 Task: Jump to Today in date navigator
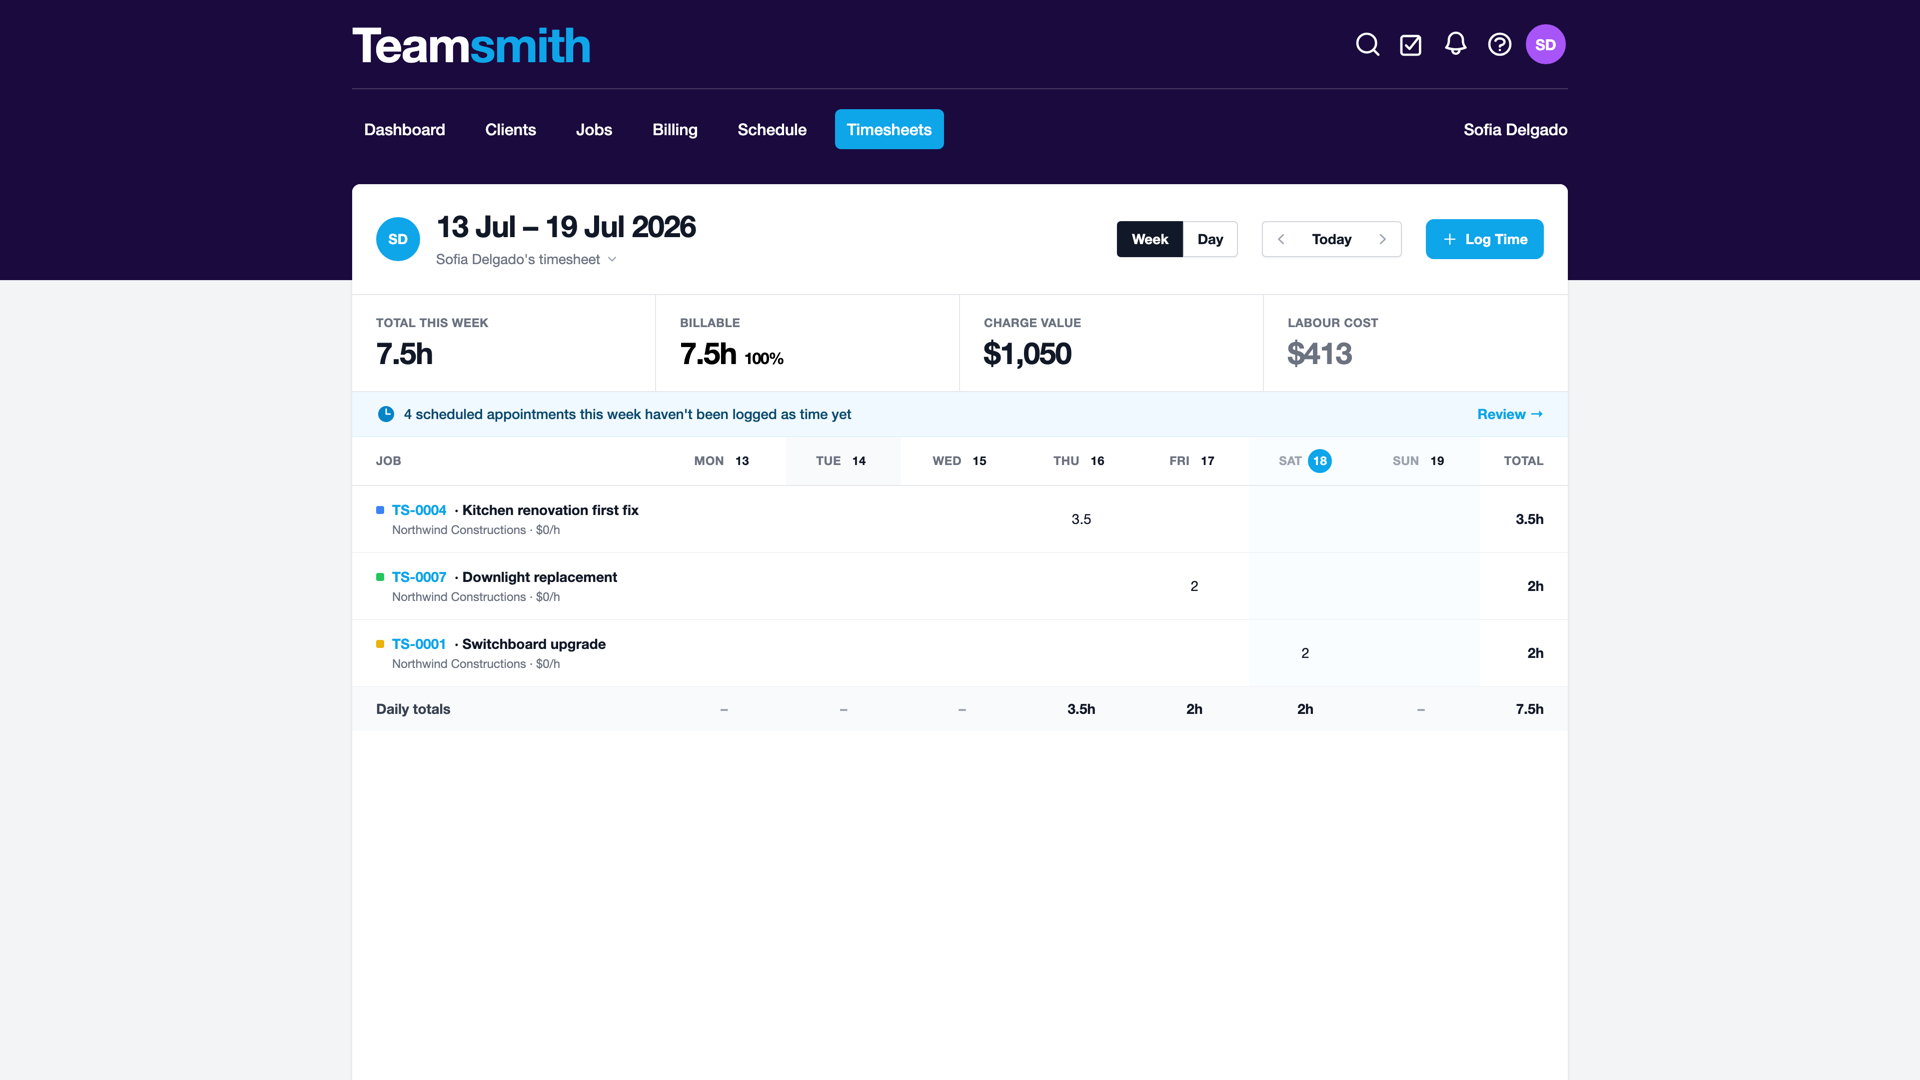(1332, 239)
